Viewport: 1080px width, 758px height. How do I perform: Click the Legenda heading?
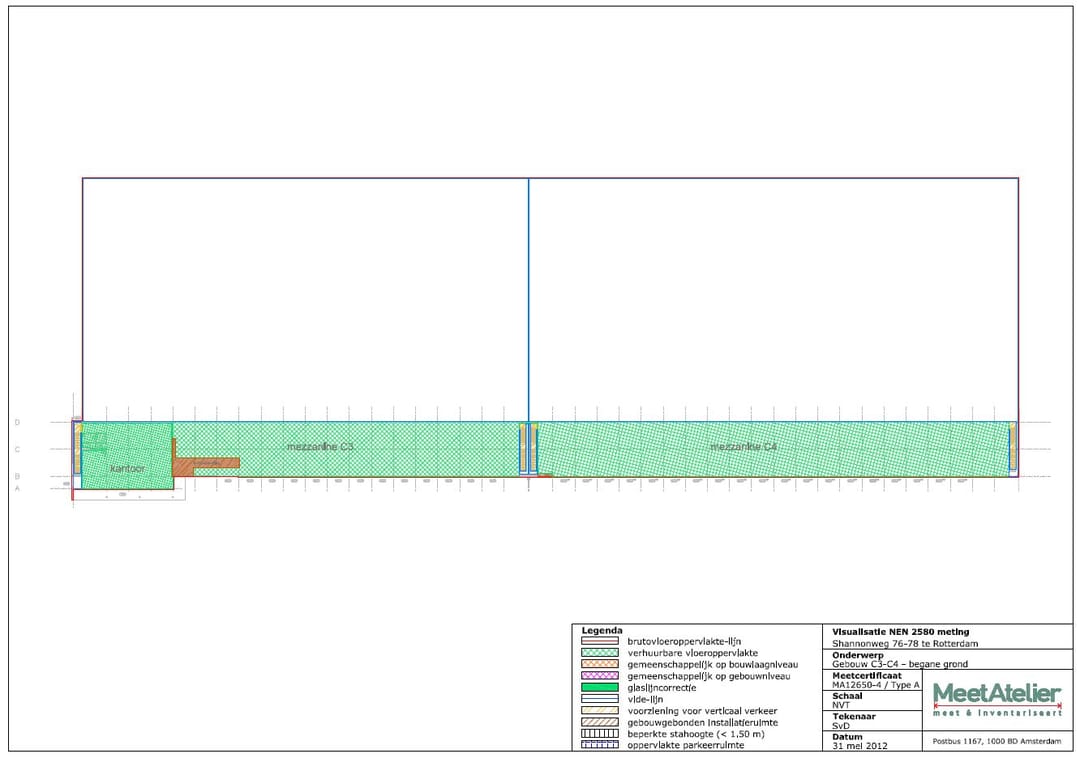pos(602,630)
